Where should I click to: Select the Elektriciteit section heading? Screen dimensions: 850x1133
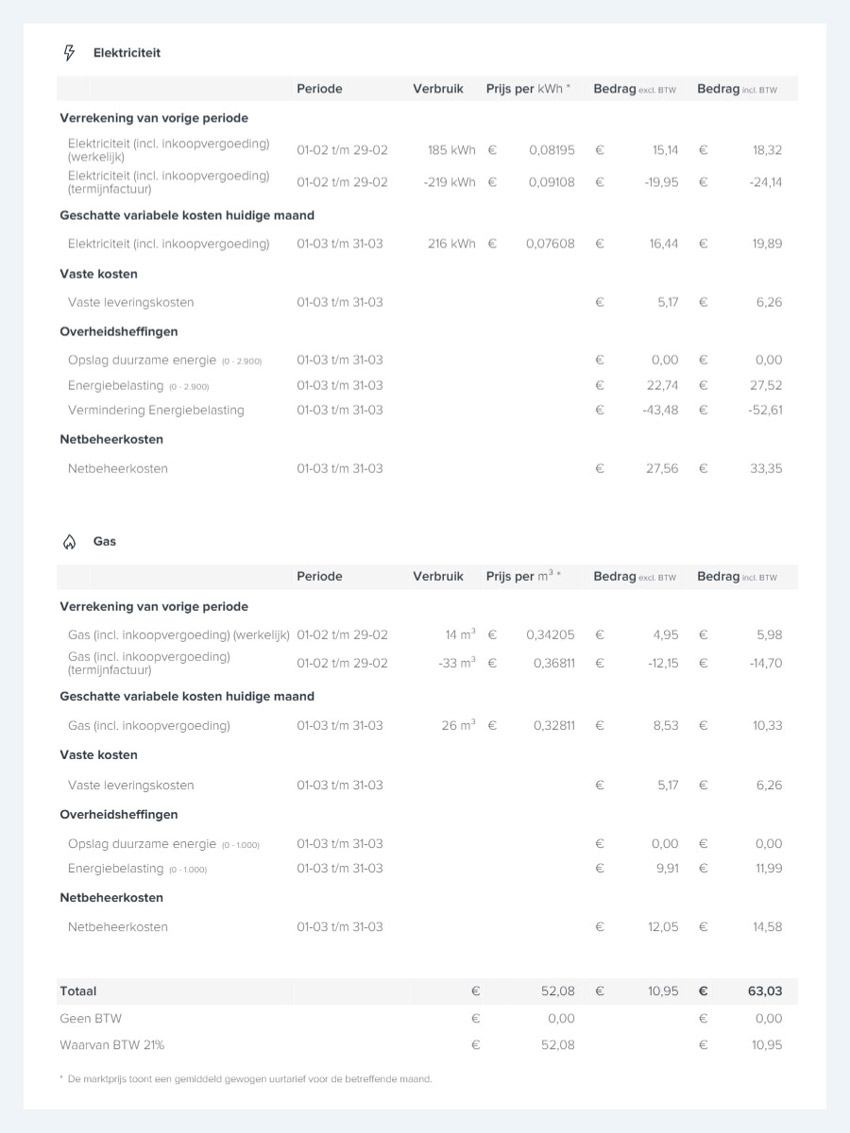click(126, 53)
